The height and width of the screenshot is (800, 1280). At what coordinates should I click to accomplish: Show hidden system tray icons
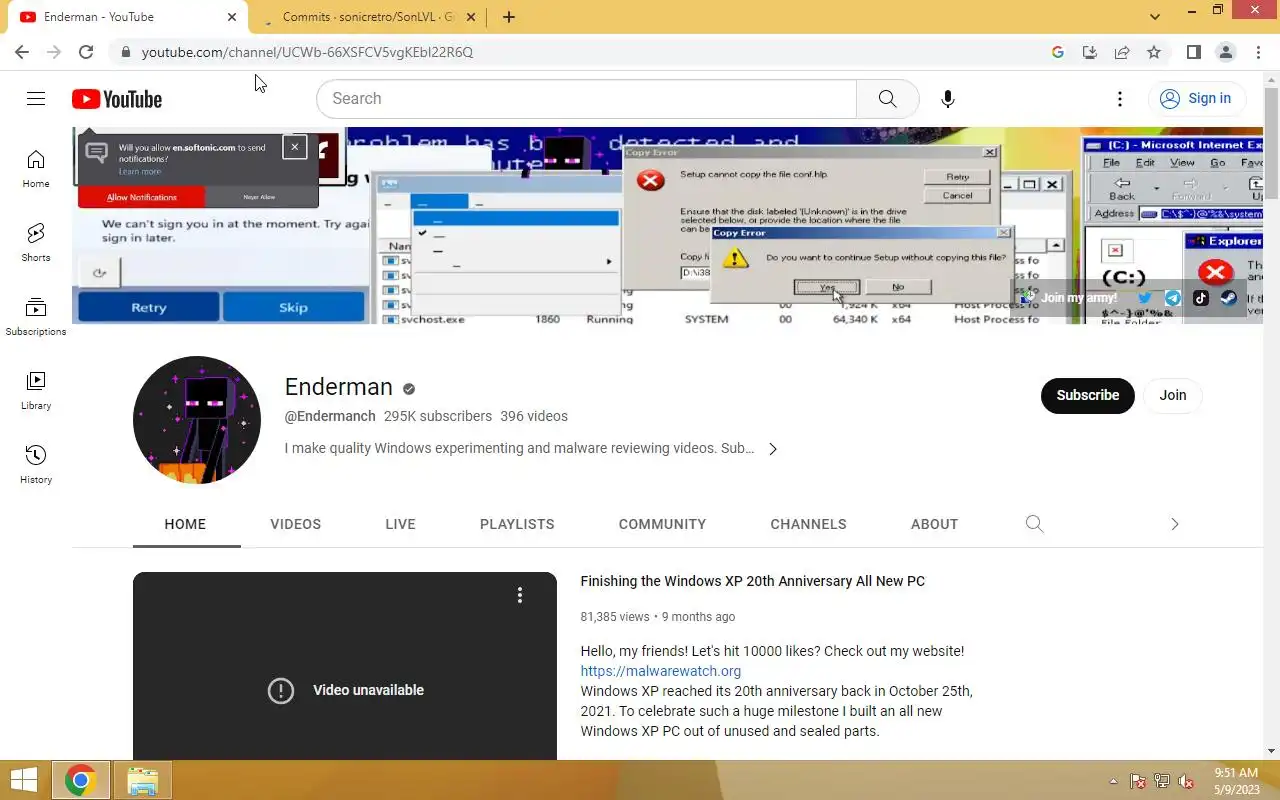tap(1113, 781)
